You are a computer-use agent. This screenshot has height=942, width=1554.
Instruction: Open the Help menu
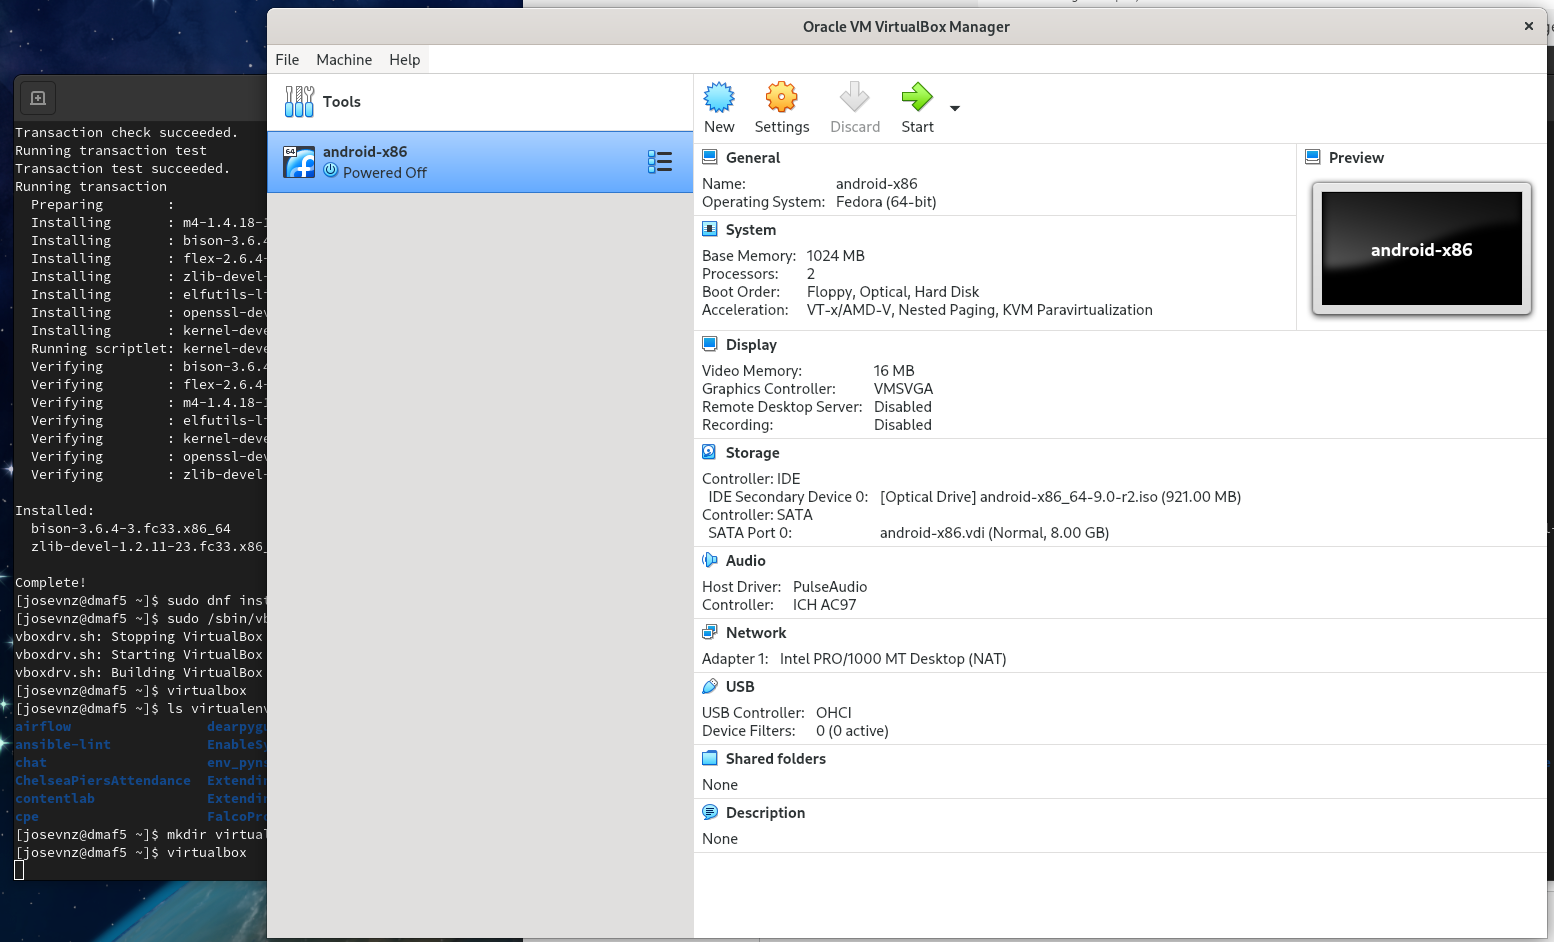(x=405, y=60)
